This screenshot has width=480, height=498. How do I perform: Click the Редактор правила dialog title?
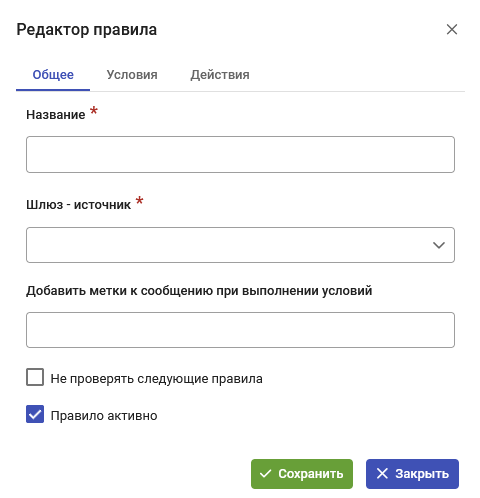[87, 30]
